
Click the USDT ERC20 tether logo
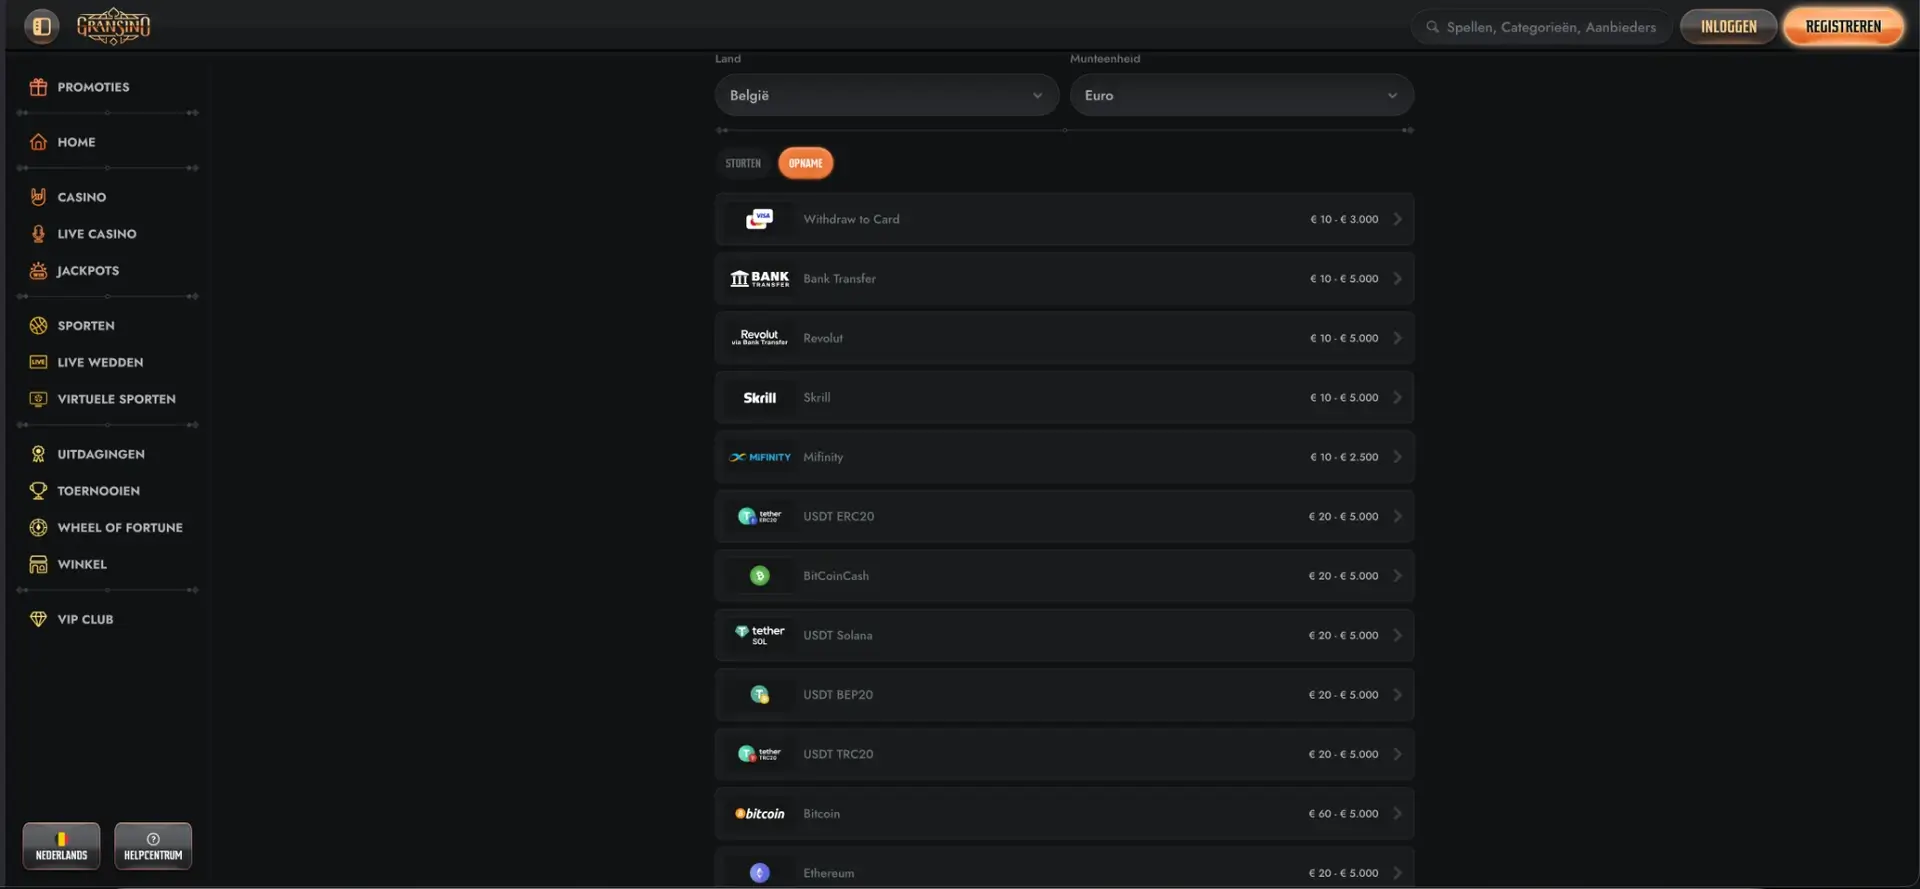coord(760,516)
